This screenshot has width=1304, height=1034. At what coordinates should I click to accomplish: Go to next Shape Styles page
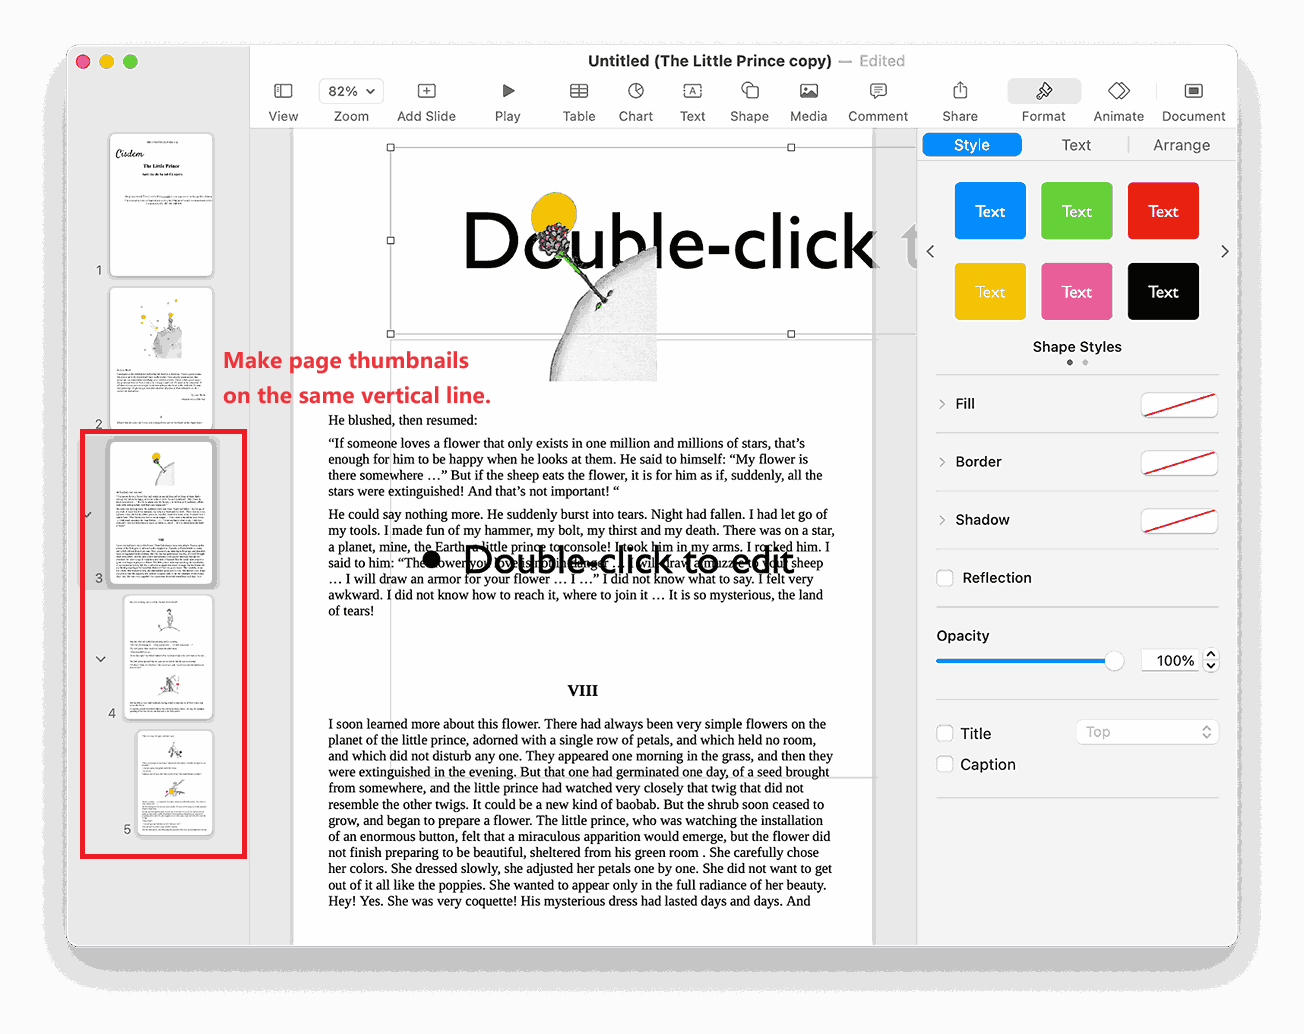(x=1225, y=252)
